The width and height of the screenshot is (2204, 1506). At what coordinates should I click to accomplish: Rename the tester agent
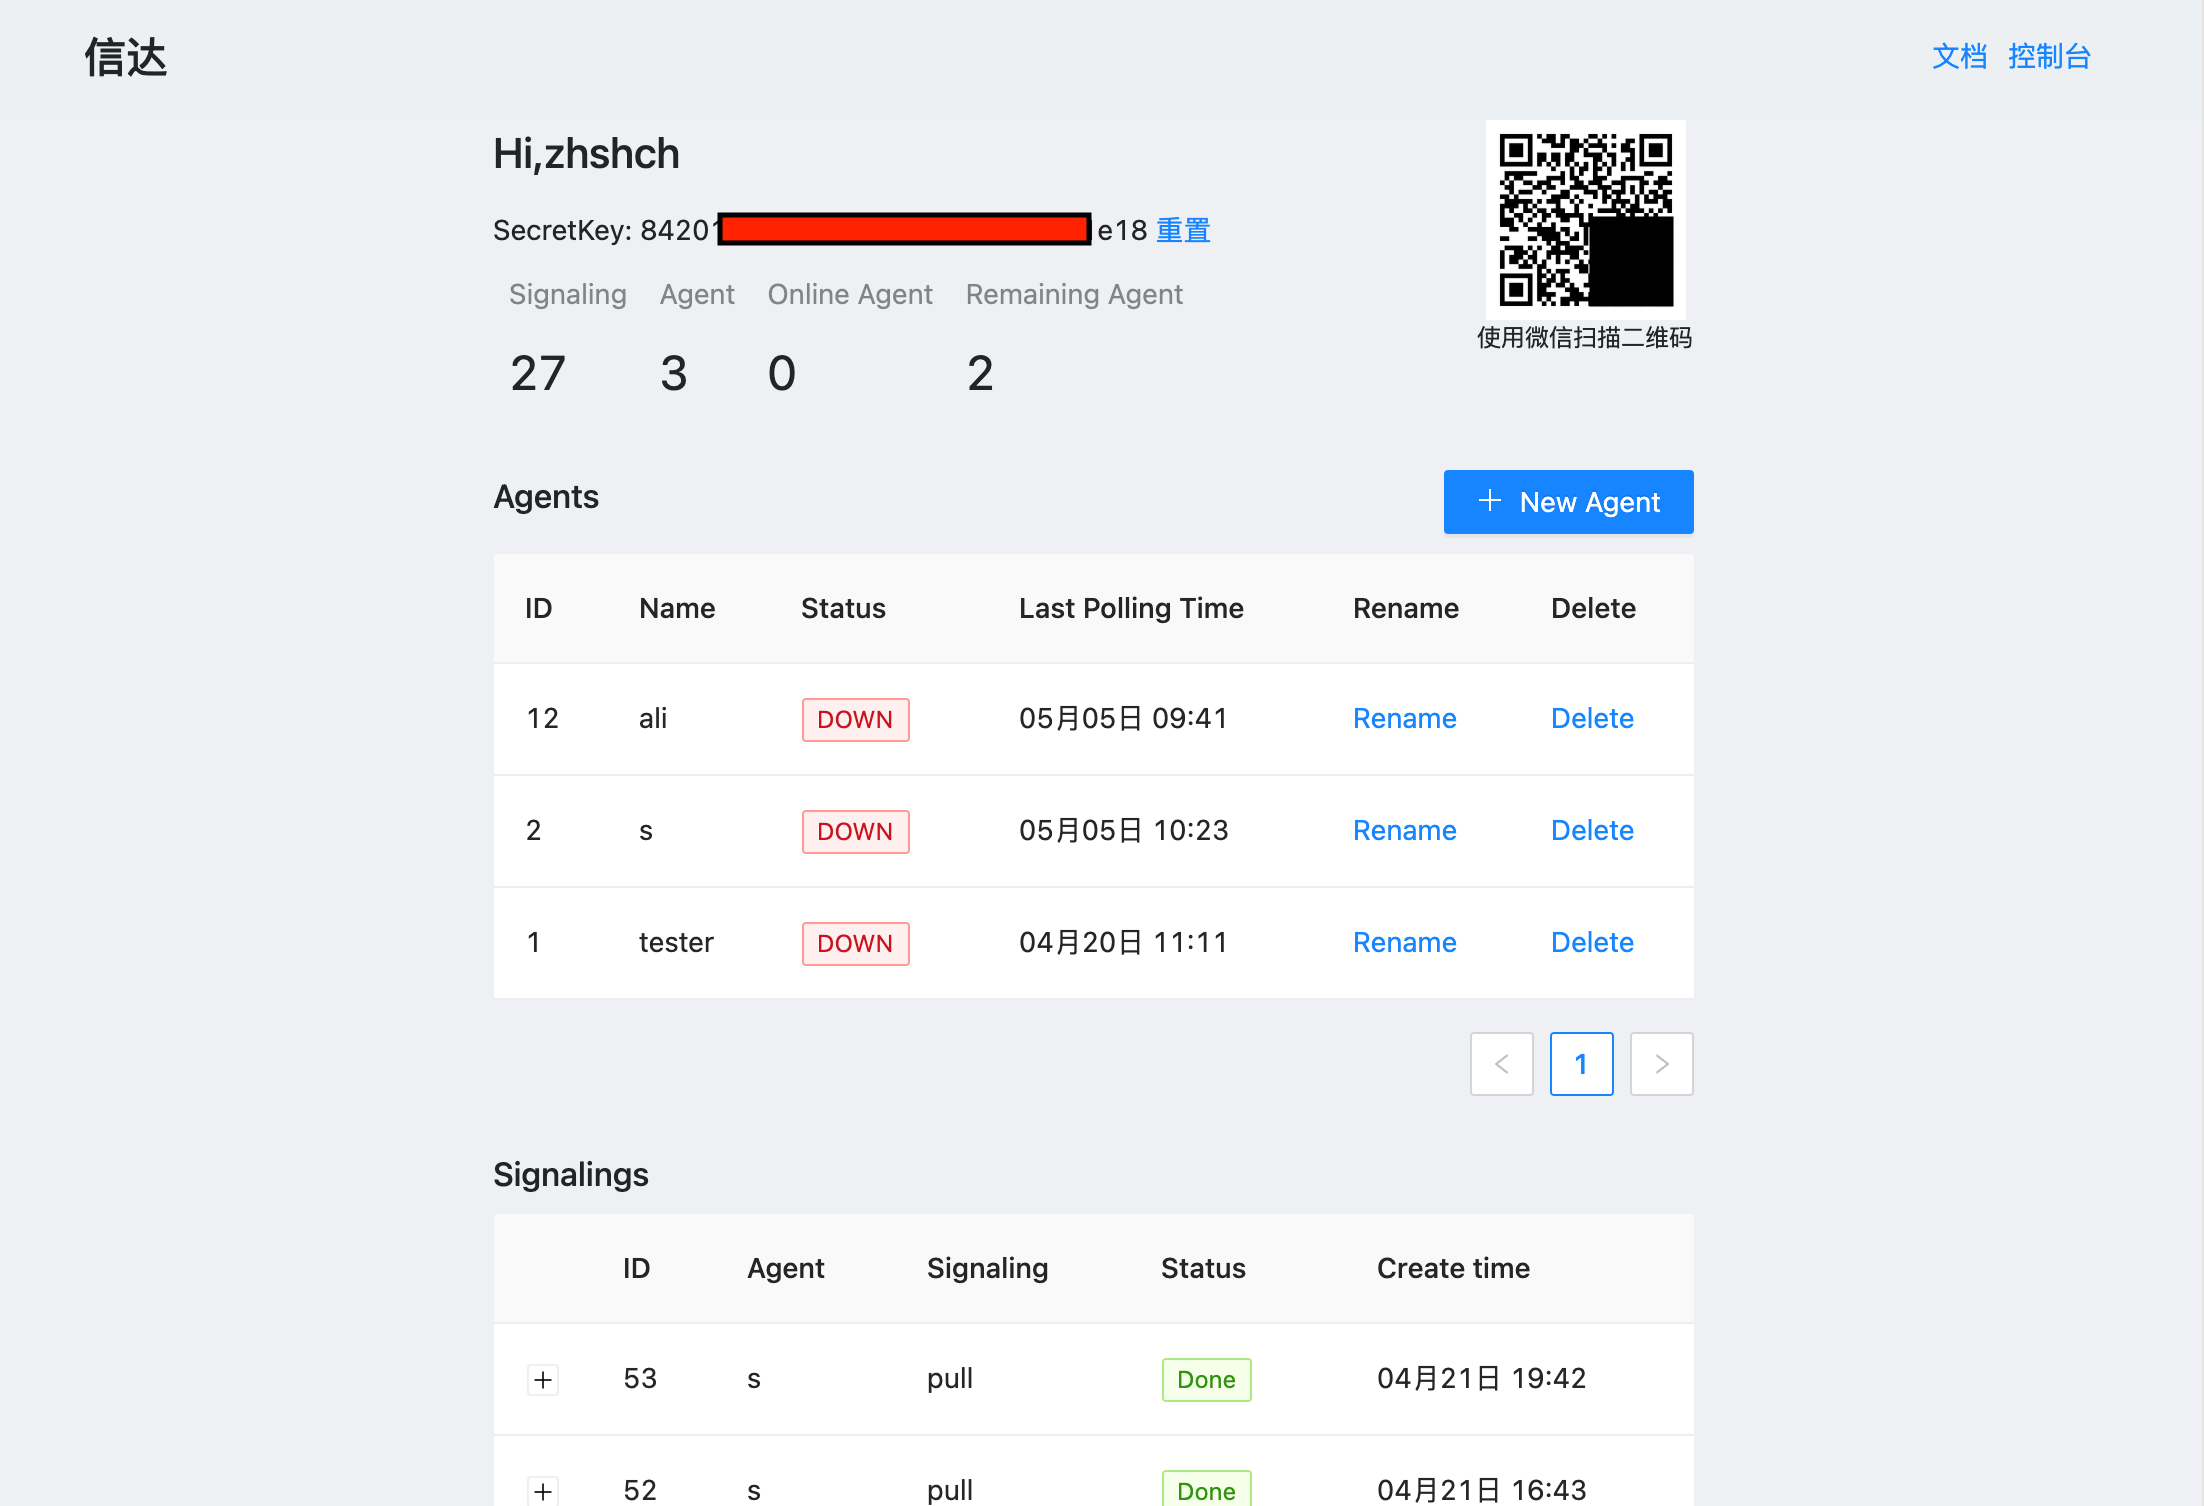[x=1404, y=943]
